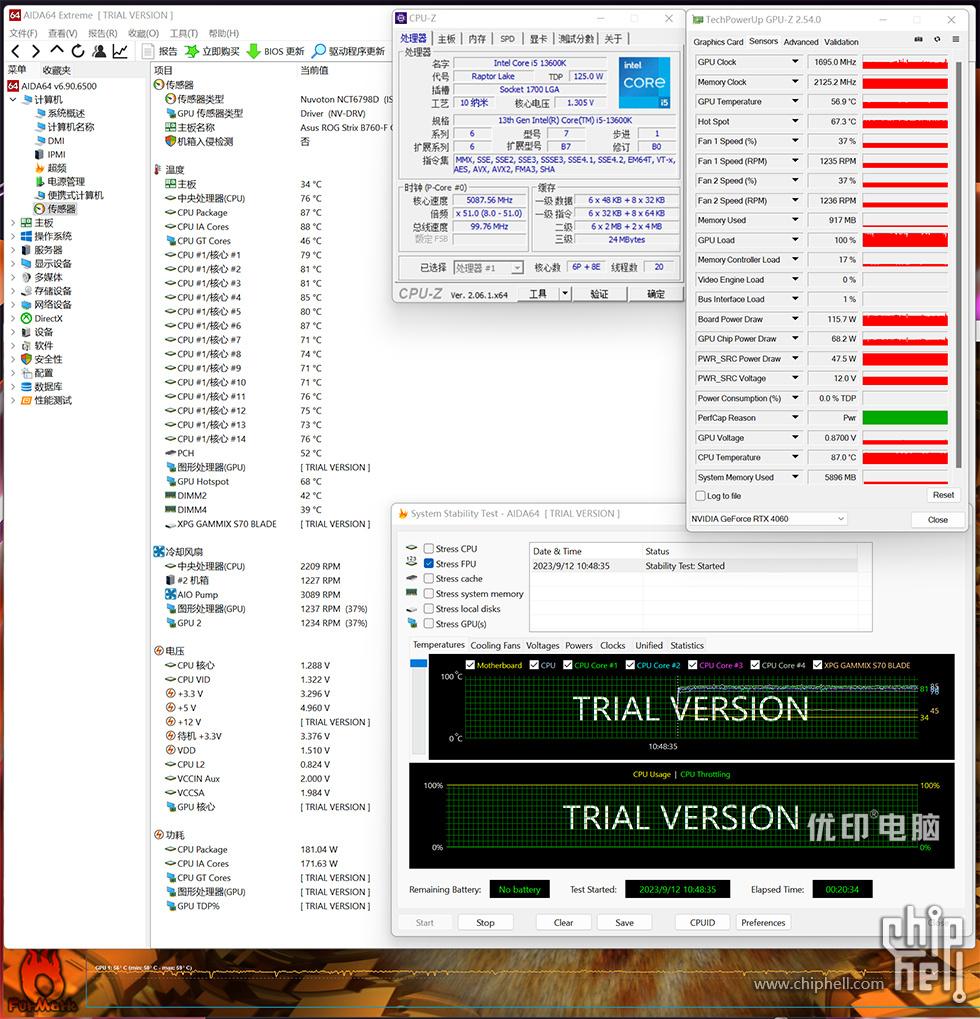
Task: Click the GPU-Z screenshot camera icon
Action: point(918,40)
